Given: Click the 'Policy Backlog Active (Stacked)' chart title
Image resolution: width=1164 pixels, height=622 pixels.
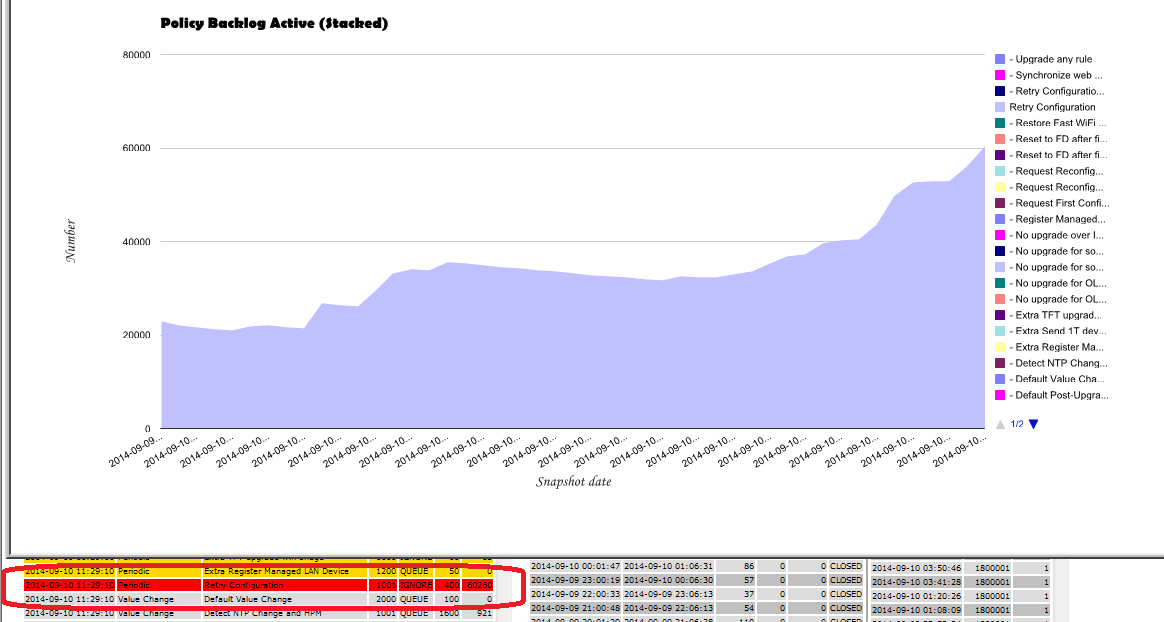Looking at the screenshot, I should 274,23.
